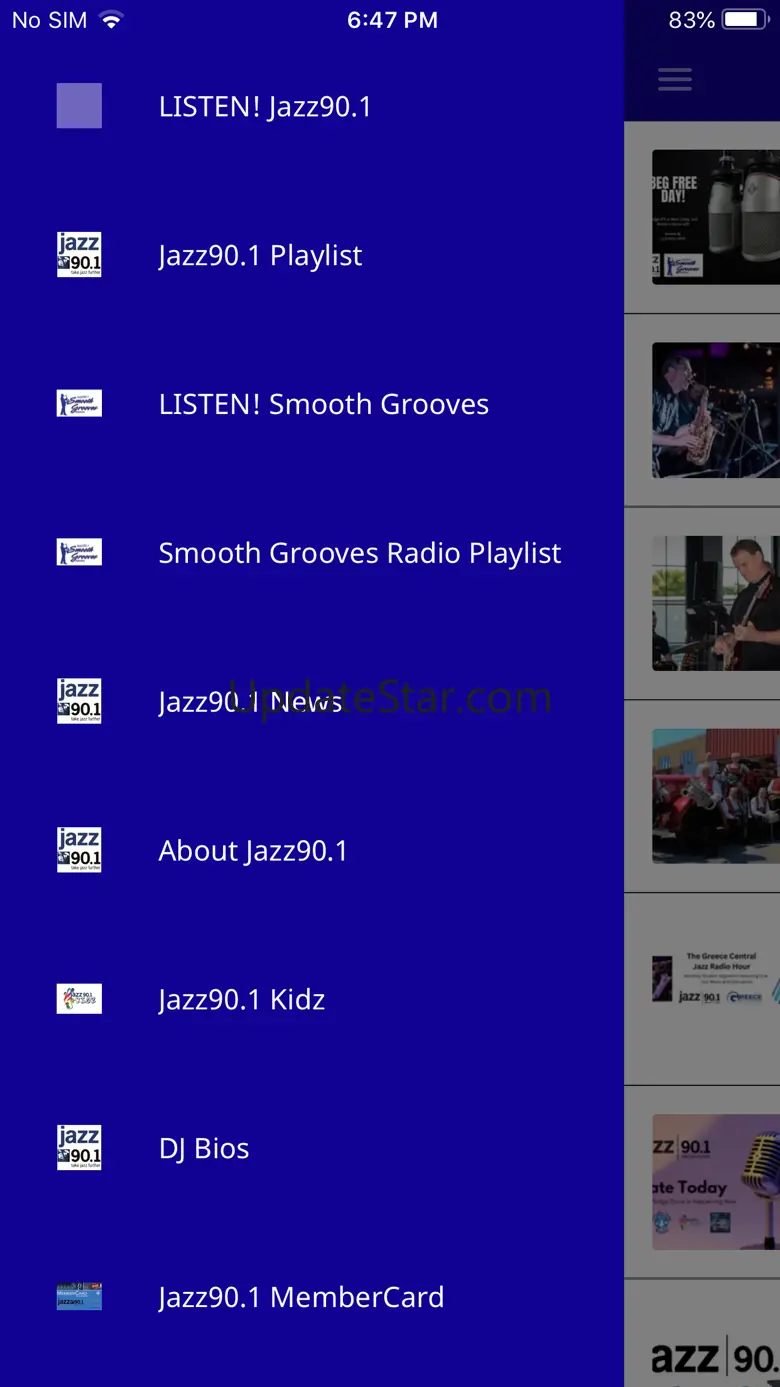Open the Beg Free Day microphone thumbnail

[x=716, y=217]
